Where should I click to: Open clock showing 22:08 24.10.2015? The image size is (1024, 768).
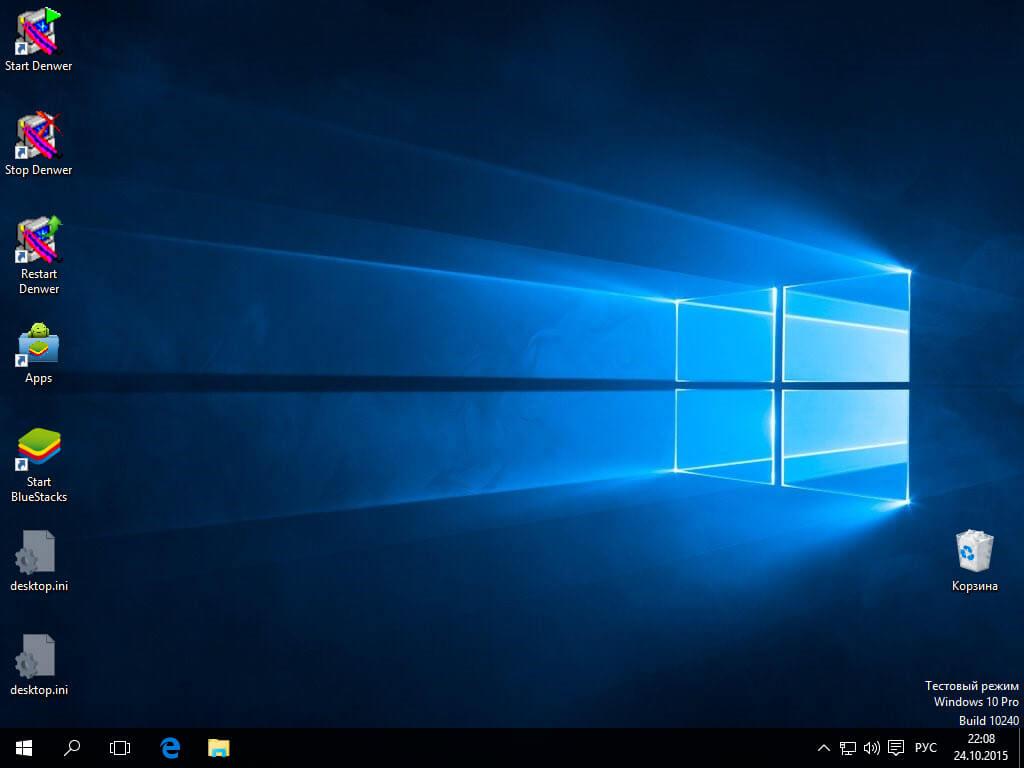tap(981, 748)
